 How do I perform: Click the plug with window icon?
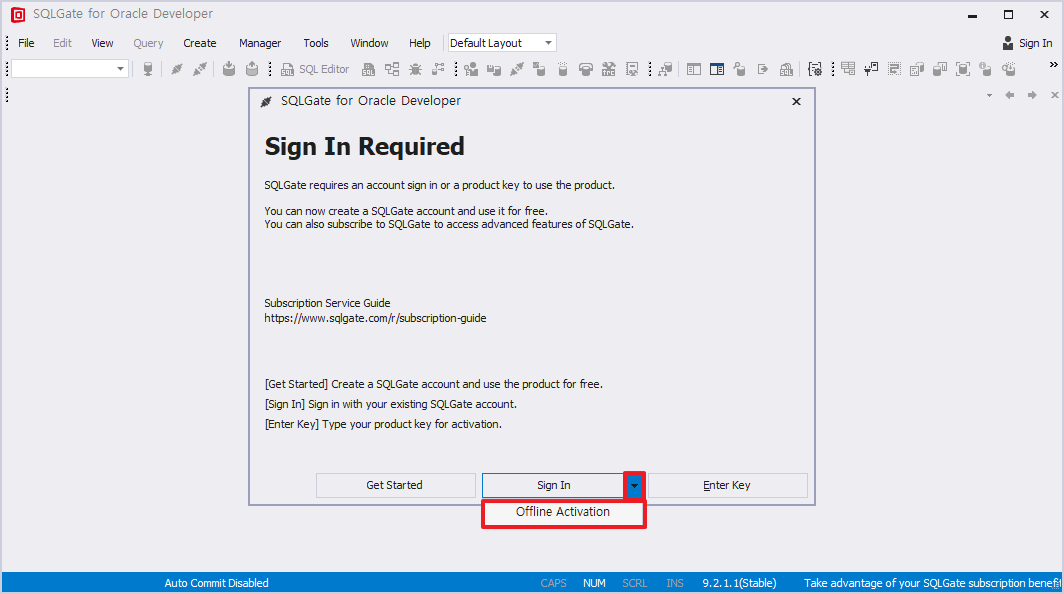point(871,69)
